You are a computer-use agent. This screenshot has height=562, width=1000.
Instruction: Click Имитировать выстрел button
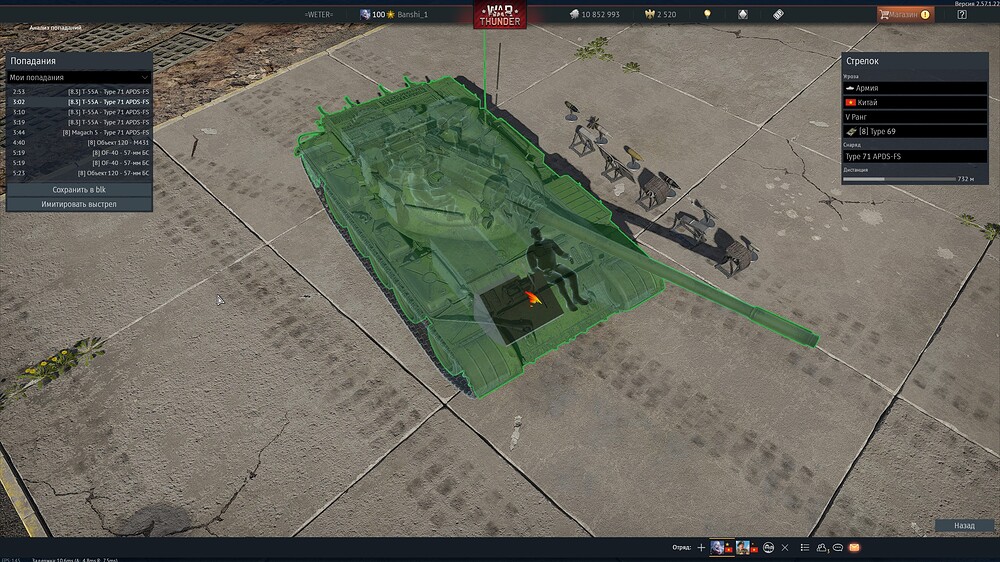pos(79,204)
